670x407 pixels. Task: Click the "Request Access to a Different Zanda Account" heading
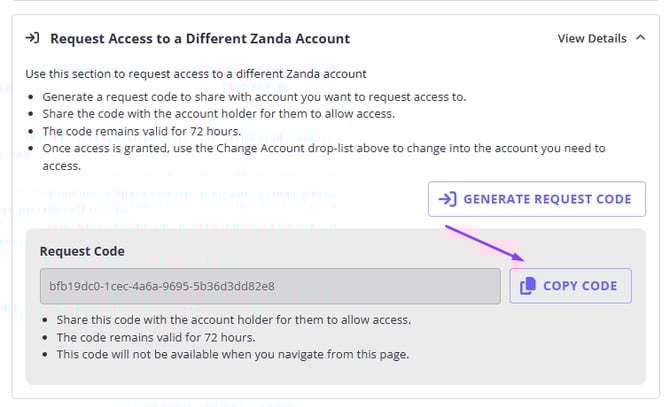[200, 39]
